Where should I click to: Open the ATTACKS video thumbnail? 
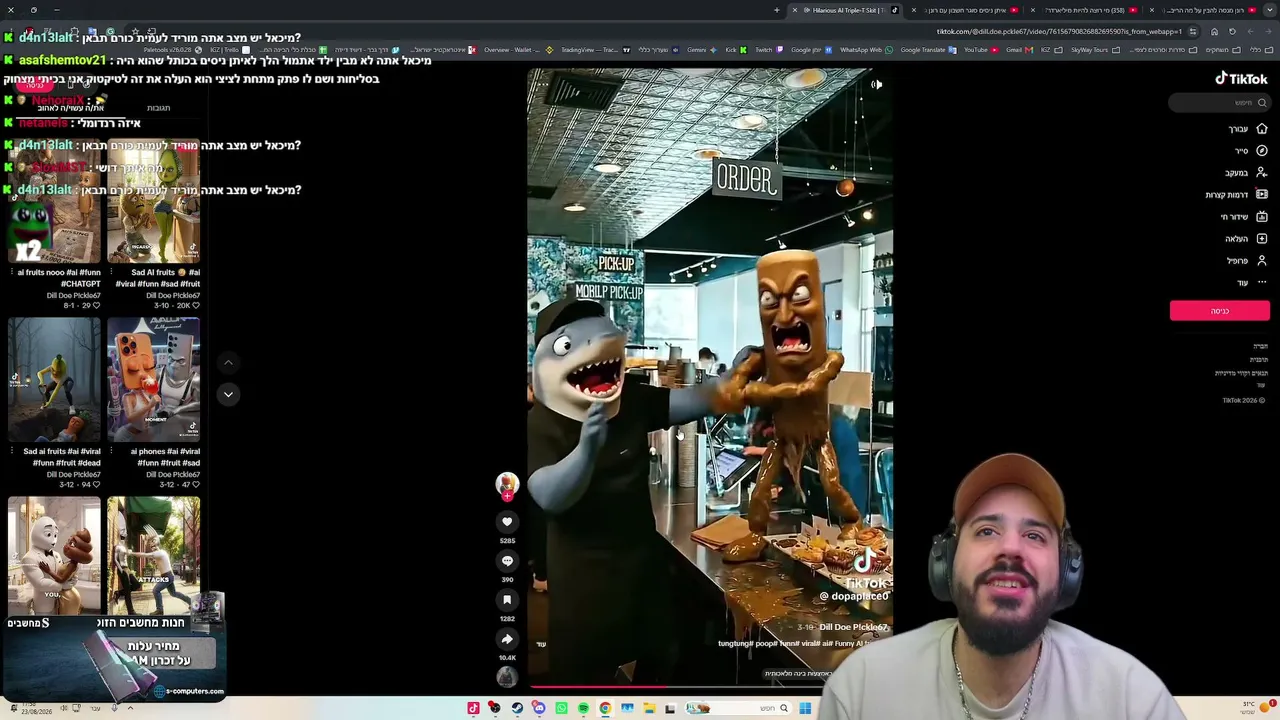(153, 556)
